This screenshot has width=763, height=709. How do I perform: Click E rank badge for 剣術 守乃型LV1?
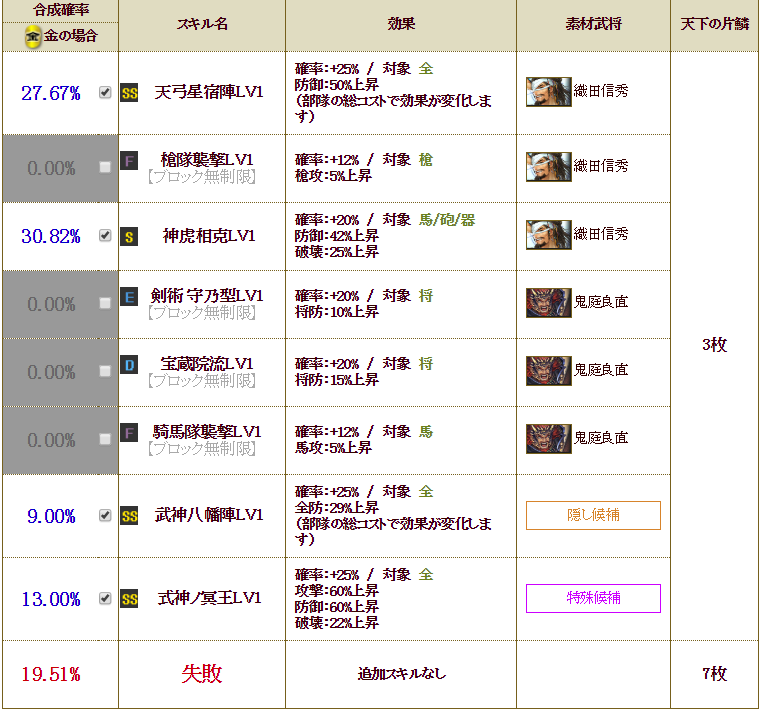point(129,297)
